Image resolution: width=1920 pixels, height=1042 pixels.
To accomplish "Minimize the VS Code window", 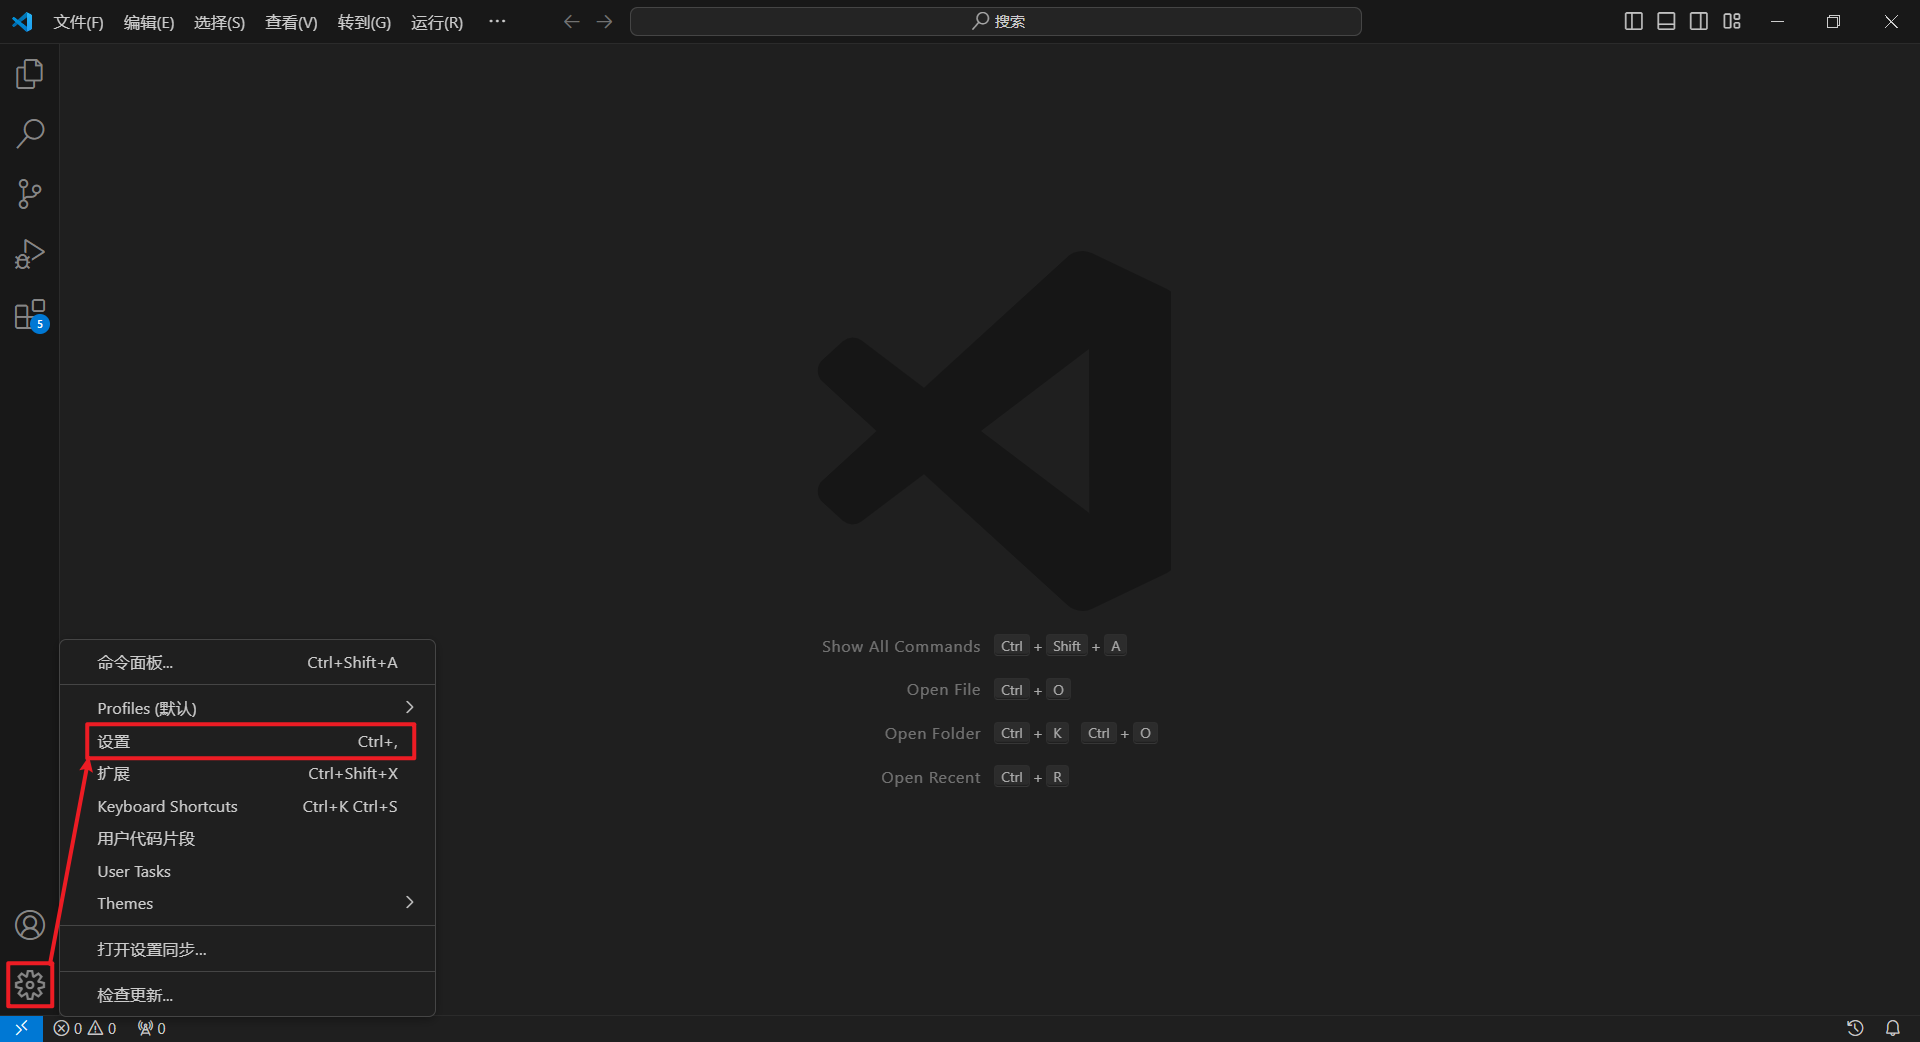I will [x=1777, y=21].
